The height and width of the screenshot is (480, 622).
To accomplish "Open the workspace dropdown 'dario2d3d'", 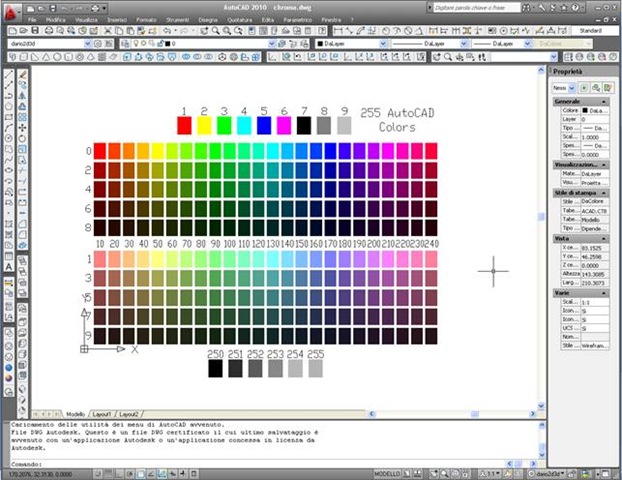I will pyautogui.click(x=92, y=44).
